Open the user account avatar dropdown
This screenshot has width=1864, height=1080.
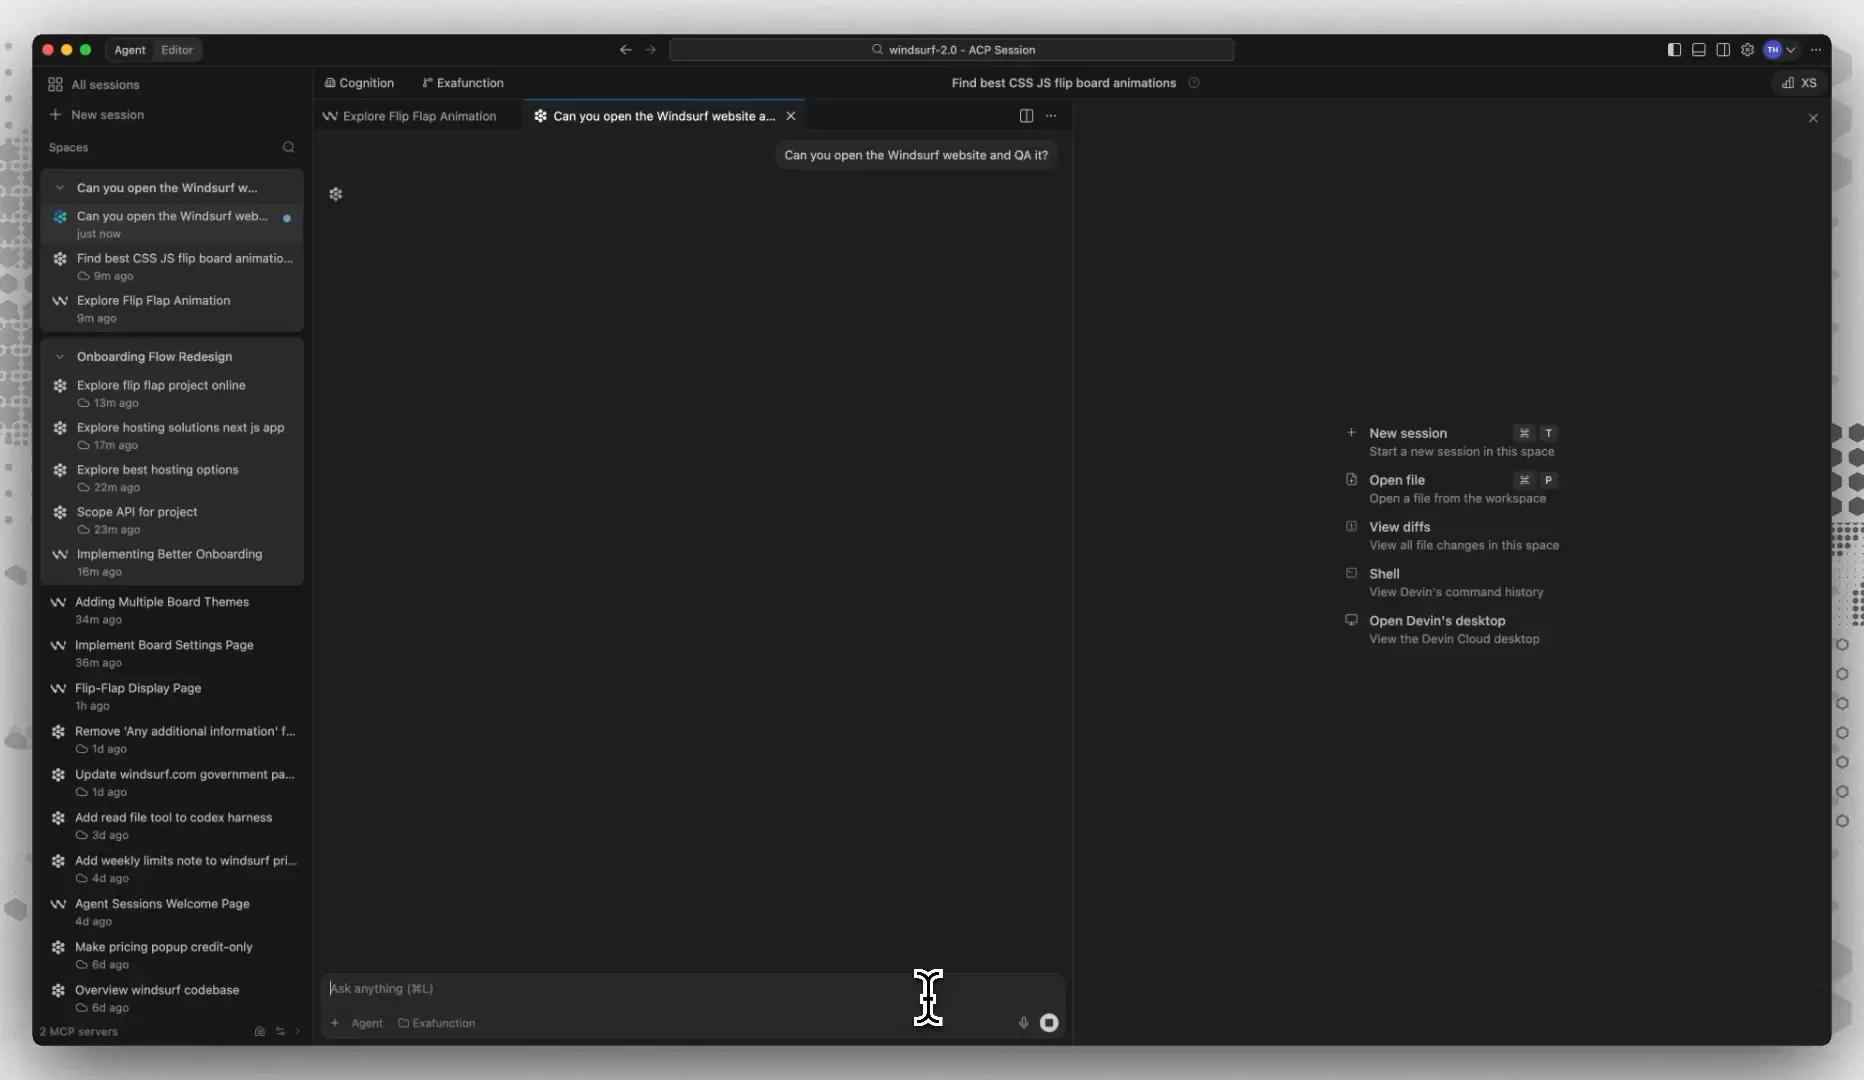(1780, 50)
